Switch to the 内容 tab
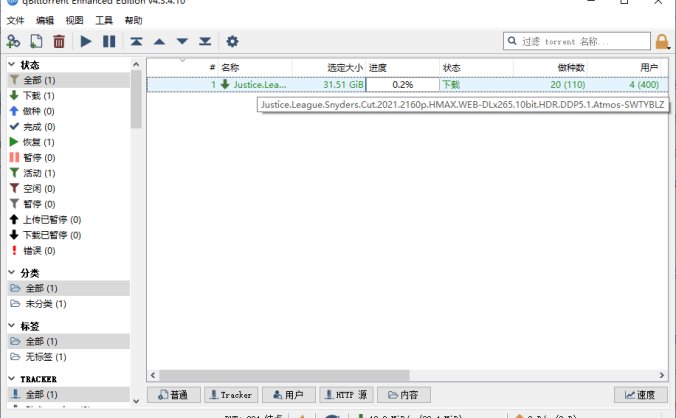The width and height of the screenshot is (676, 418). tap(404, 395)
